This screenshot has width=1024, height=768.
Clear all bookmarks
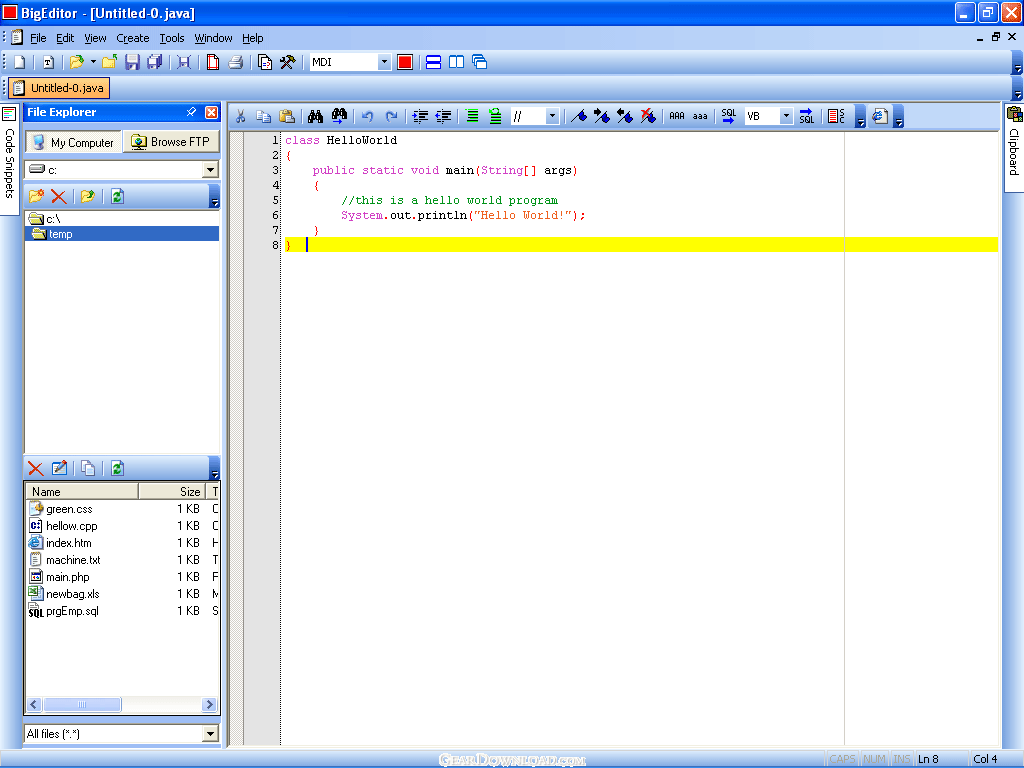648,116
